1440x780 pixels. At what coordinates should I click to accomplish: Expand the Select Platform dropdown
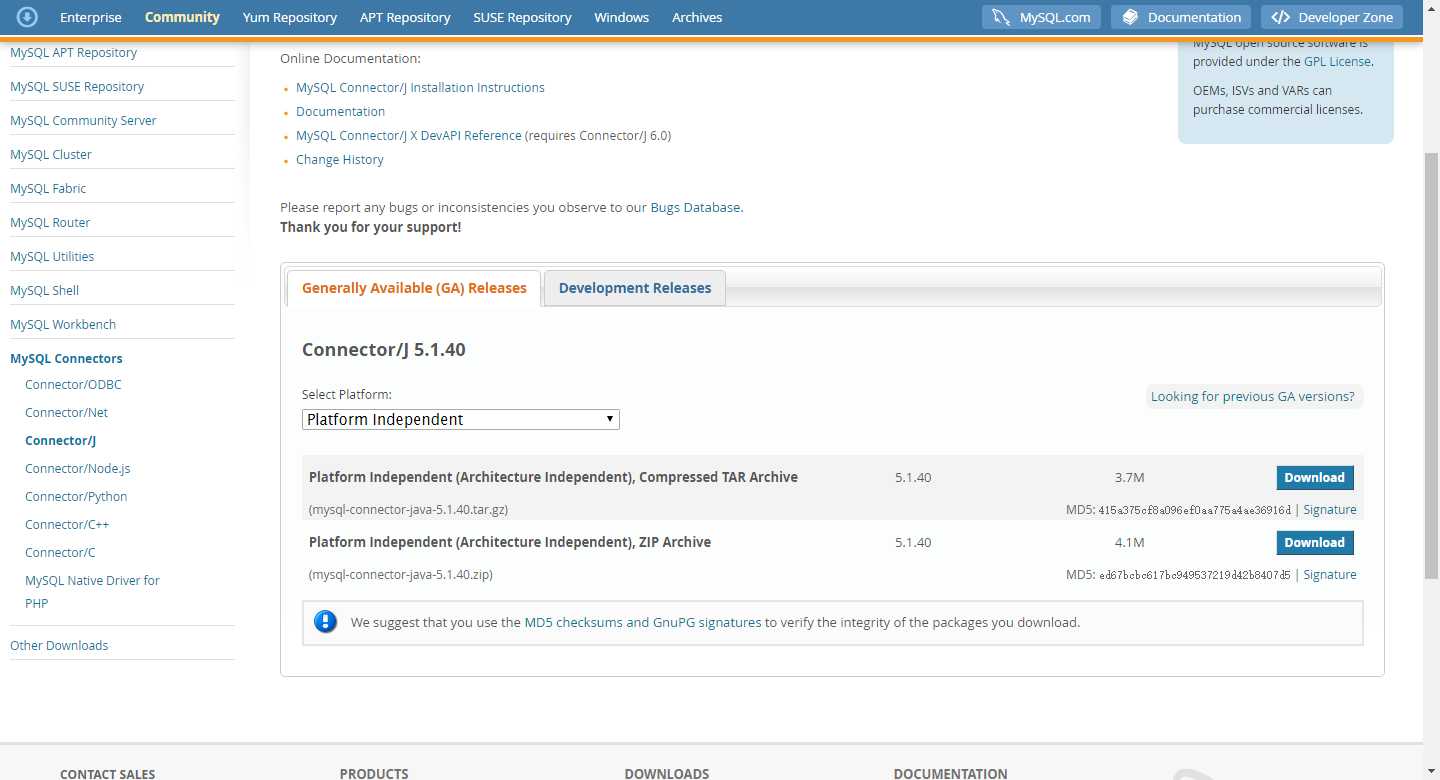point(461,419)
